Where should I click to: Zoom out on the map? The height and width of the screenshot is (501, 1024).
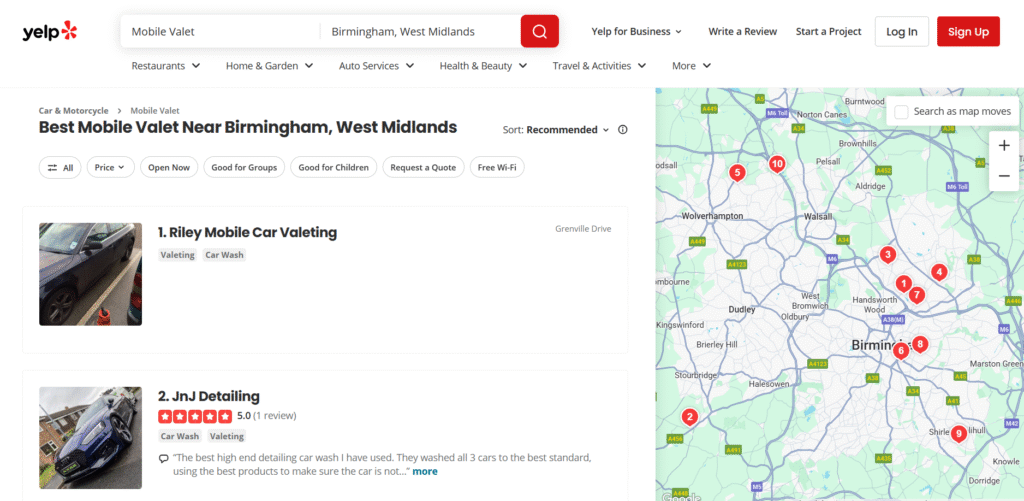(x=1004, y=177)
